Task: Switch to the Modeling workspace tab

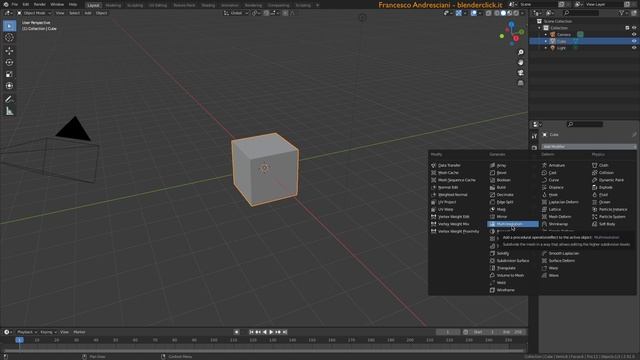Action: click(113, 5)
